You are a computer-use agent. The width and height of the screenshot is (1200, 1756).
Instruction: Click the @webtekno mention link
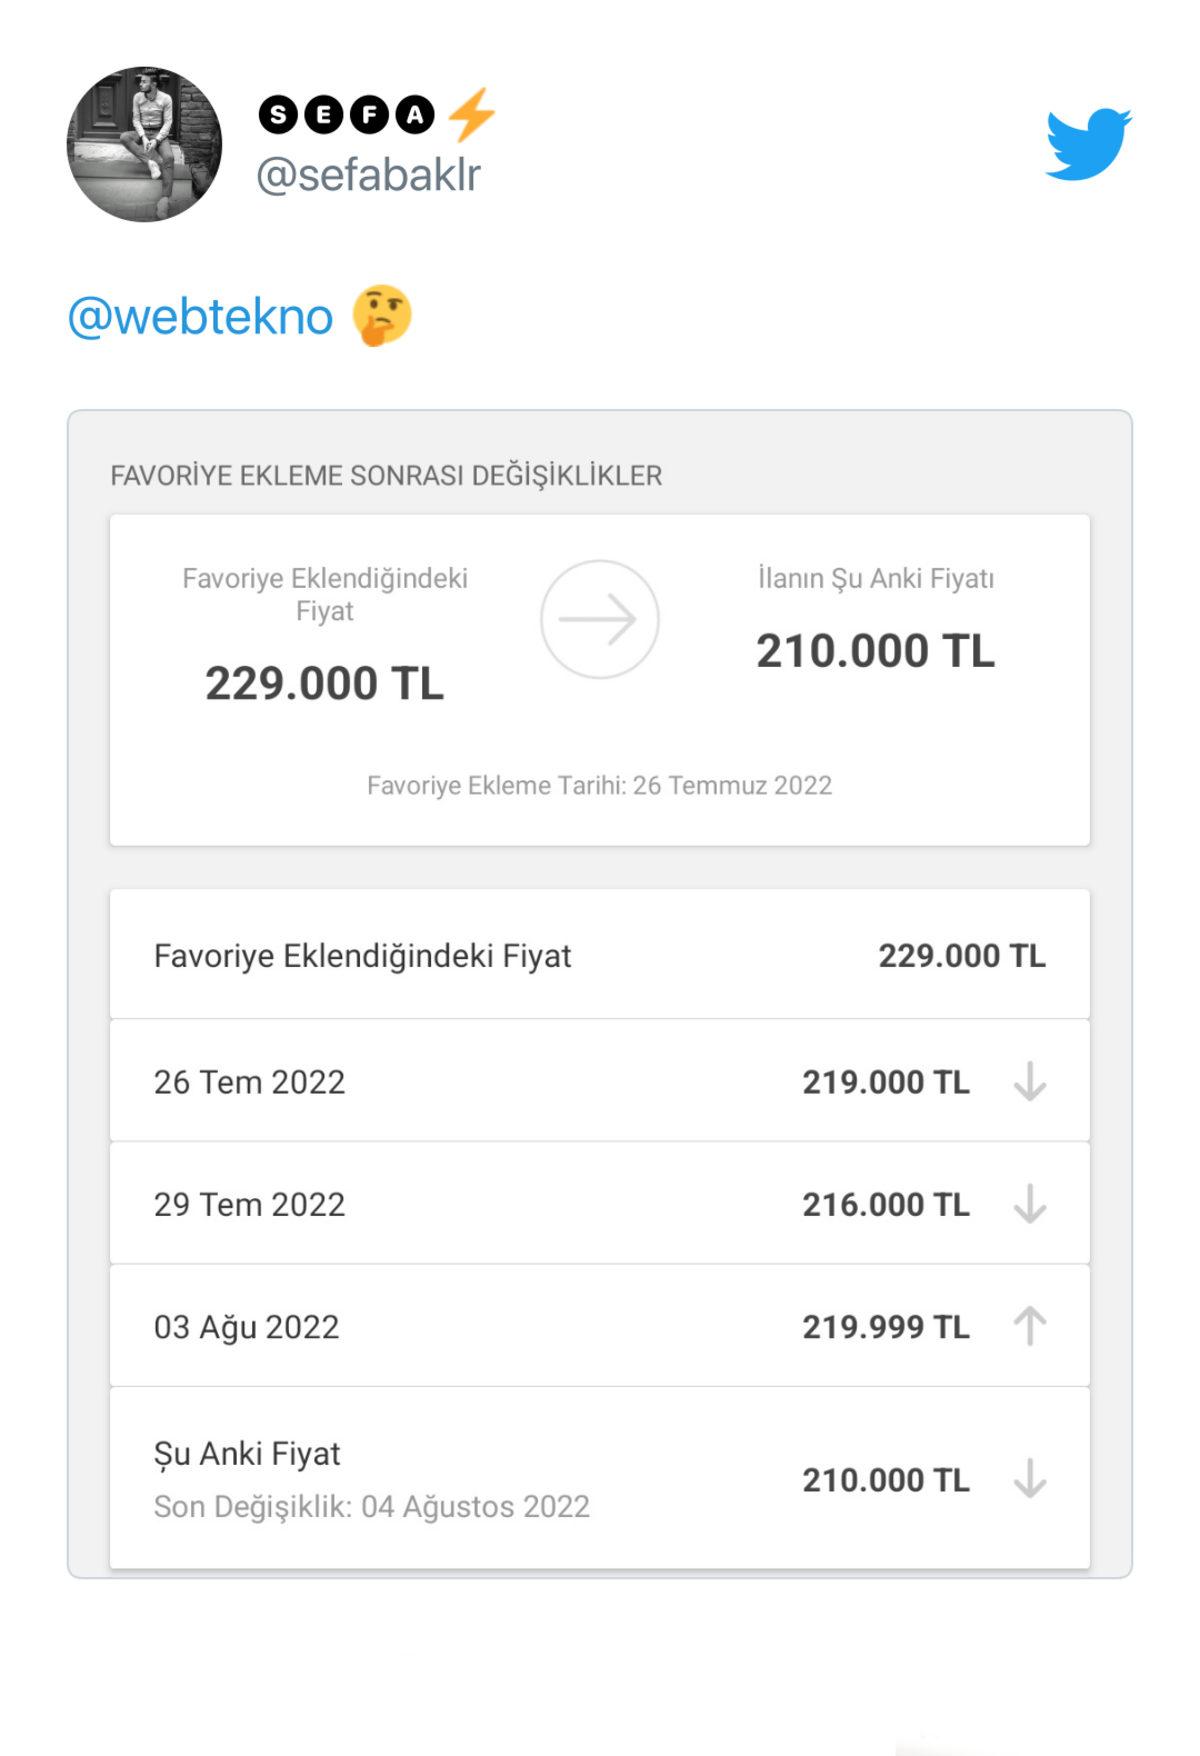[x=200, y=317]
